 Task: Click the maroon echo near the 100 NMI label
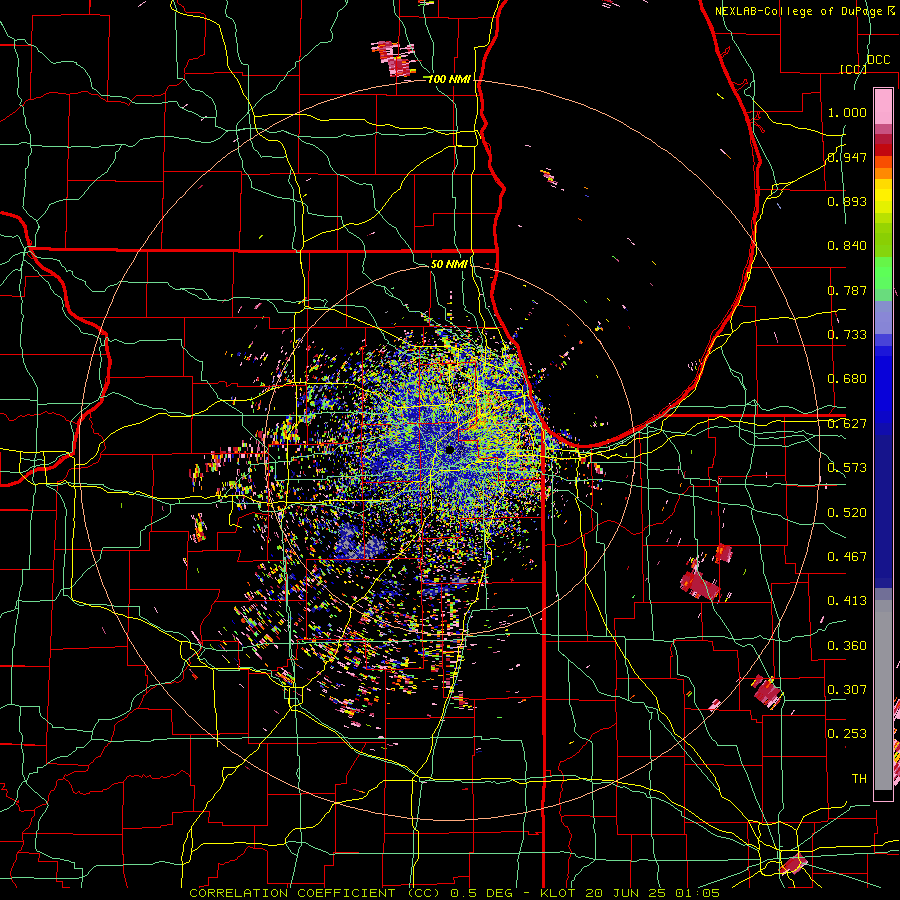pyautogui.click(x=394, y=59)
